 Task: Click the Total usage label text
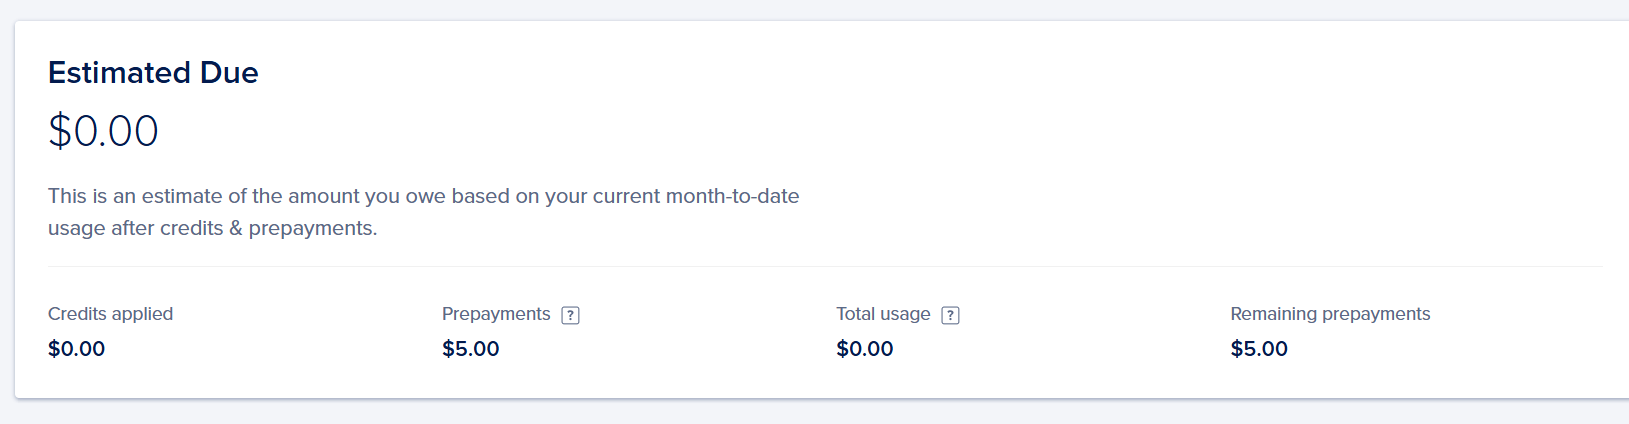pos(883,314)
